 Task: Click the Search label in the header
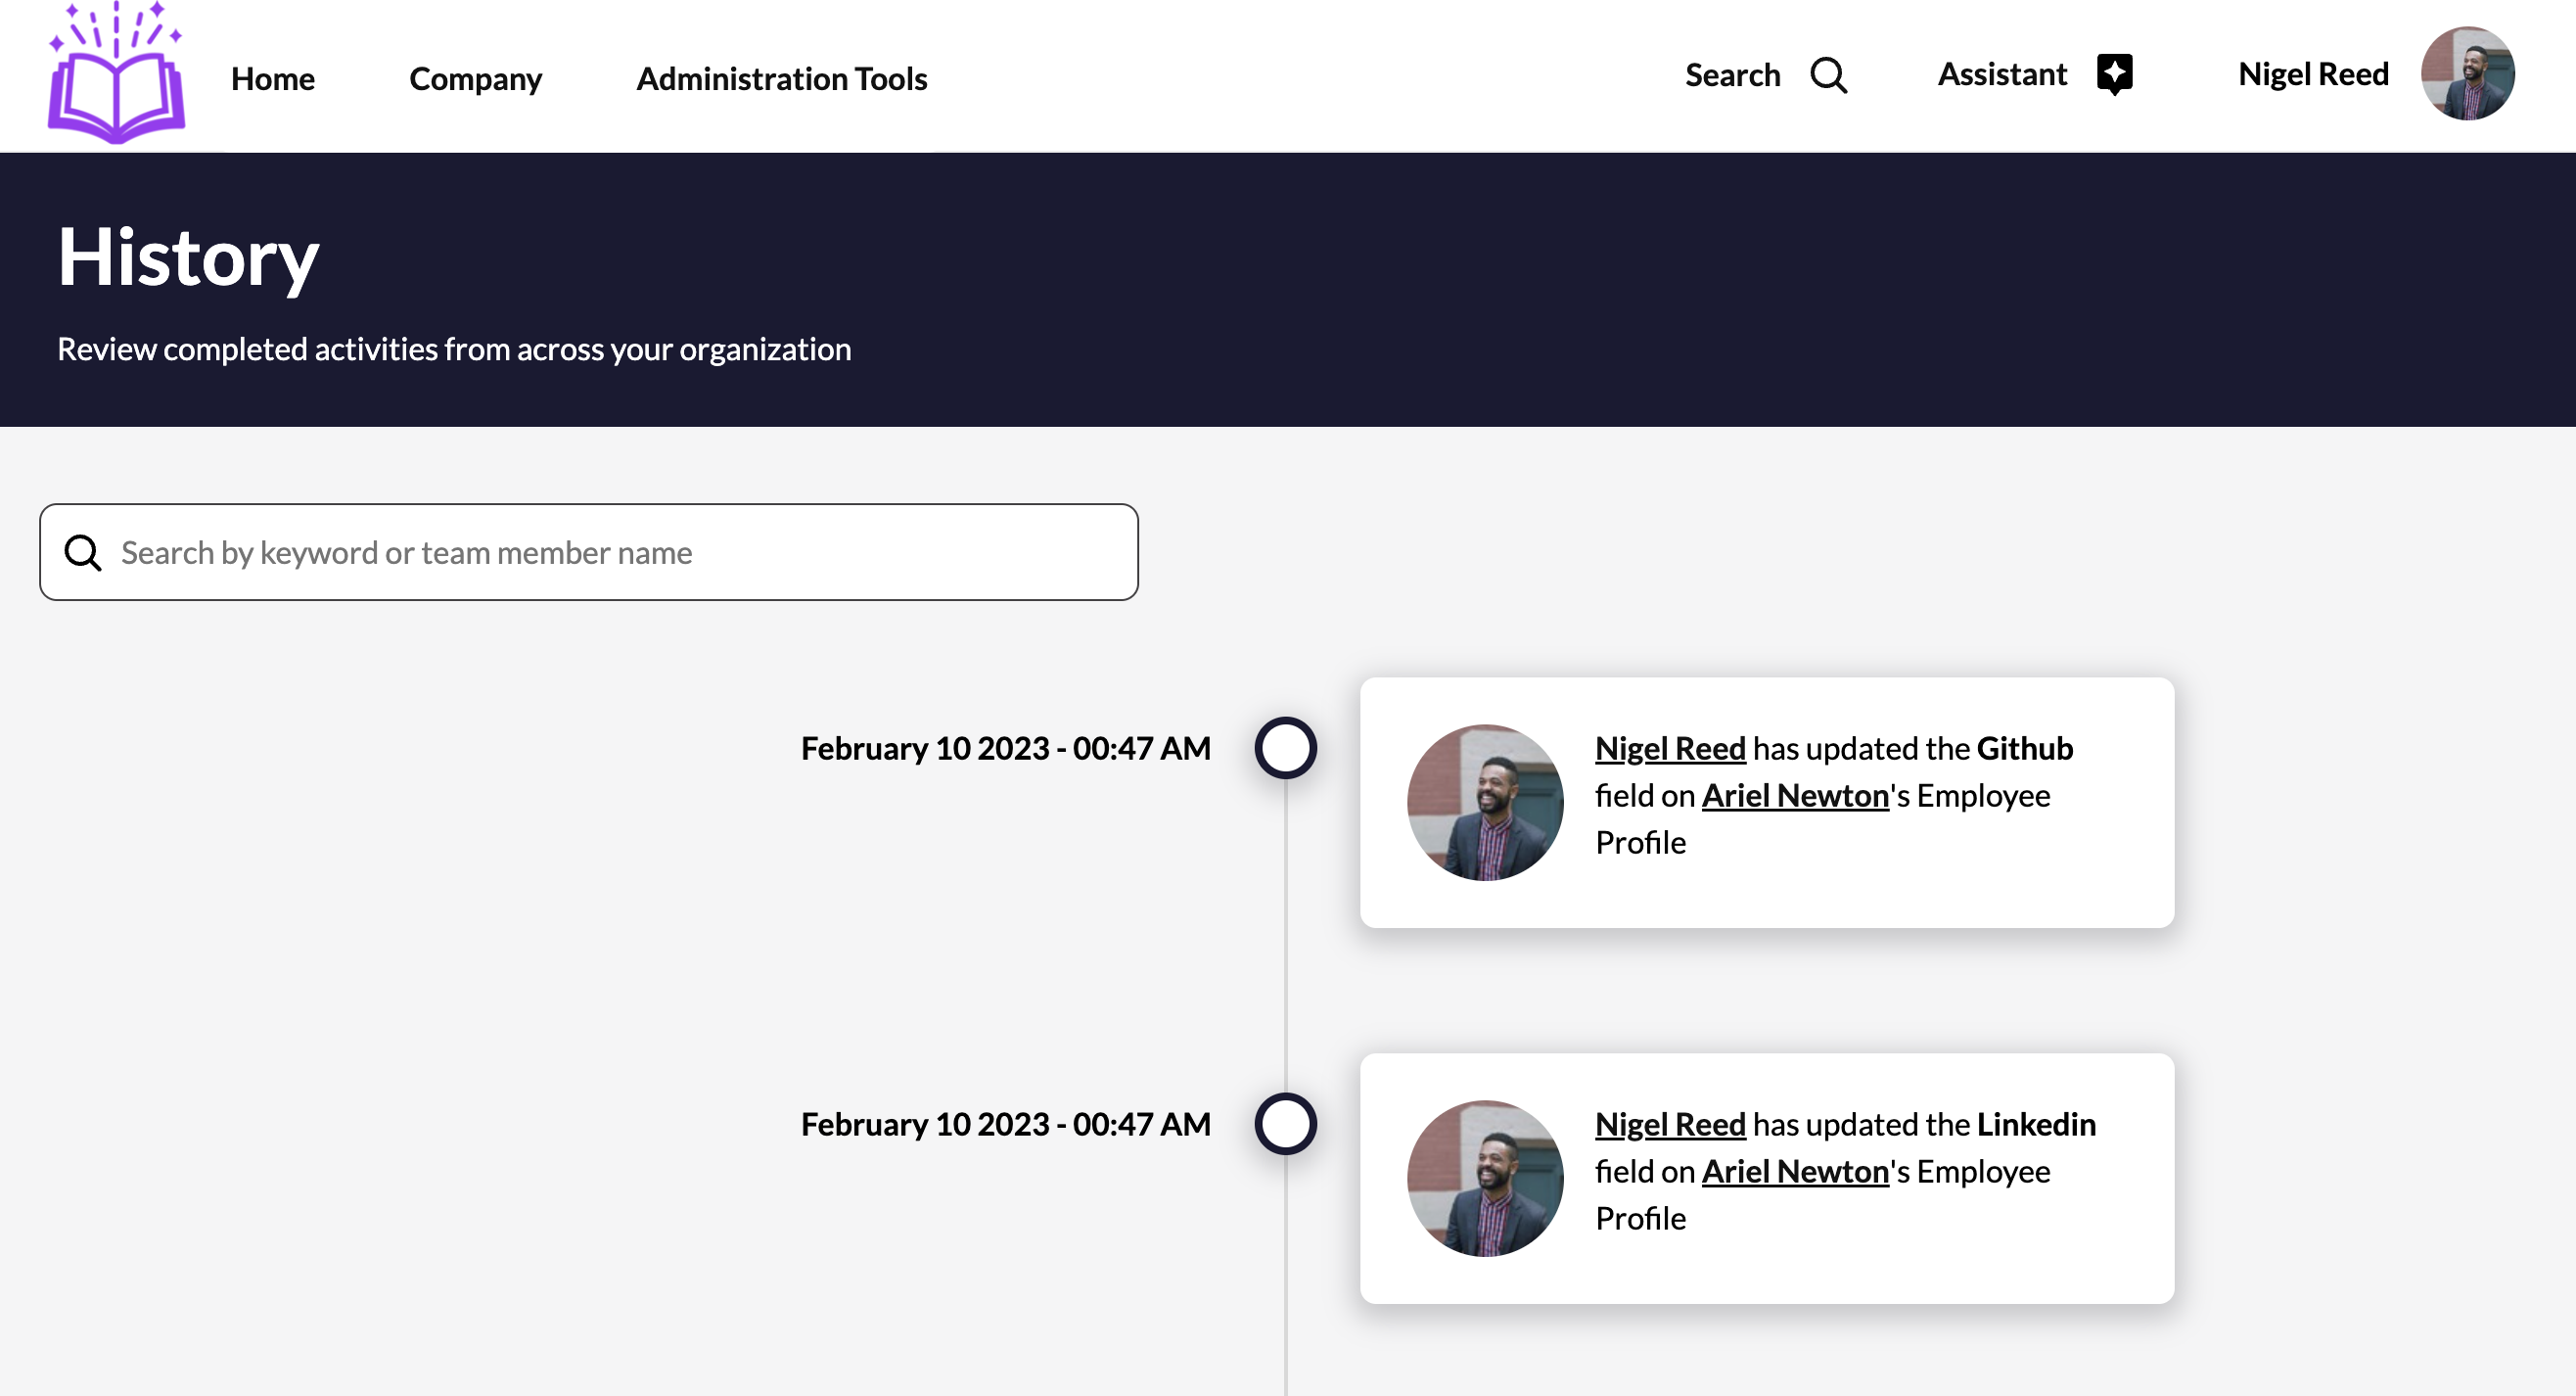click(1732, 75)
